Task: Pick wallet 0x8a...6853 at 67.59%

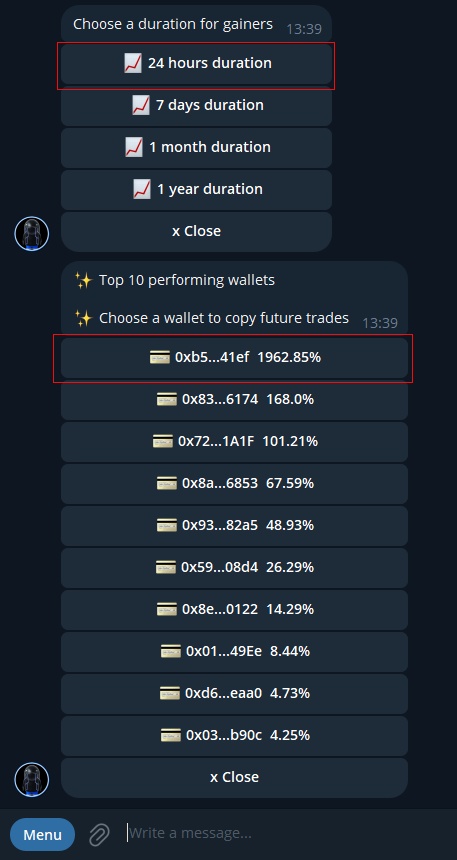Action: click(234, 484)
